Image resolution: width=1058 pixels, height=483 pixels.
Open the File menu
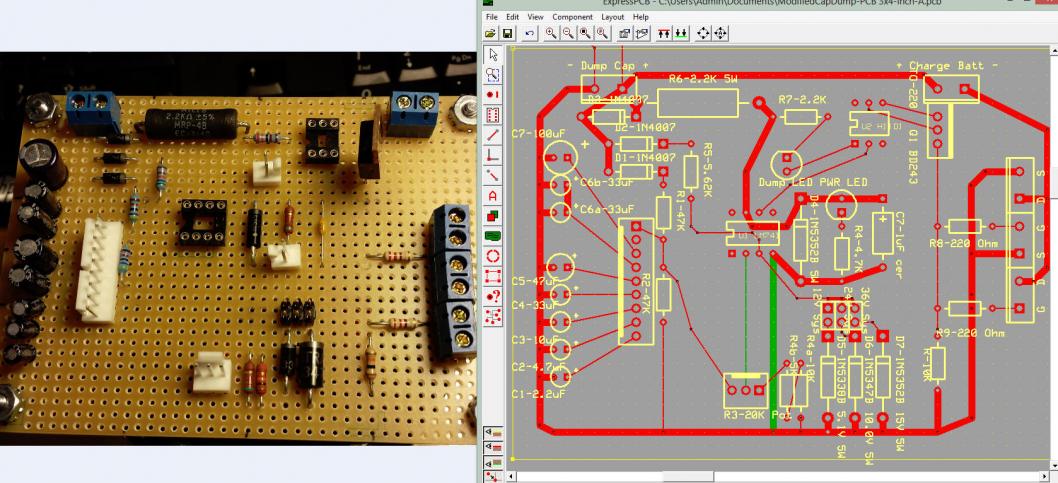[x=492, y=17]
